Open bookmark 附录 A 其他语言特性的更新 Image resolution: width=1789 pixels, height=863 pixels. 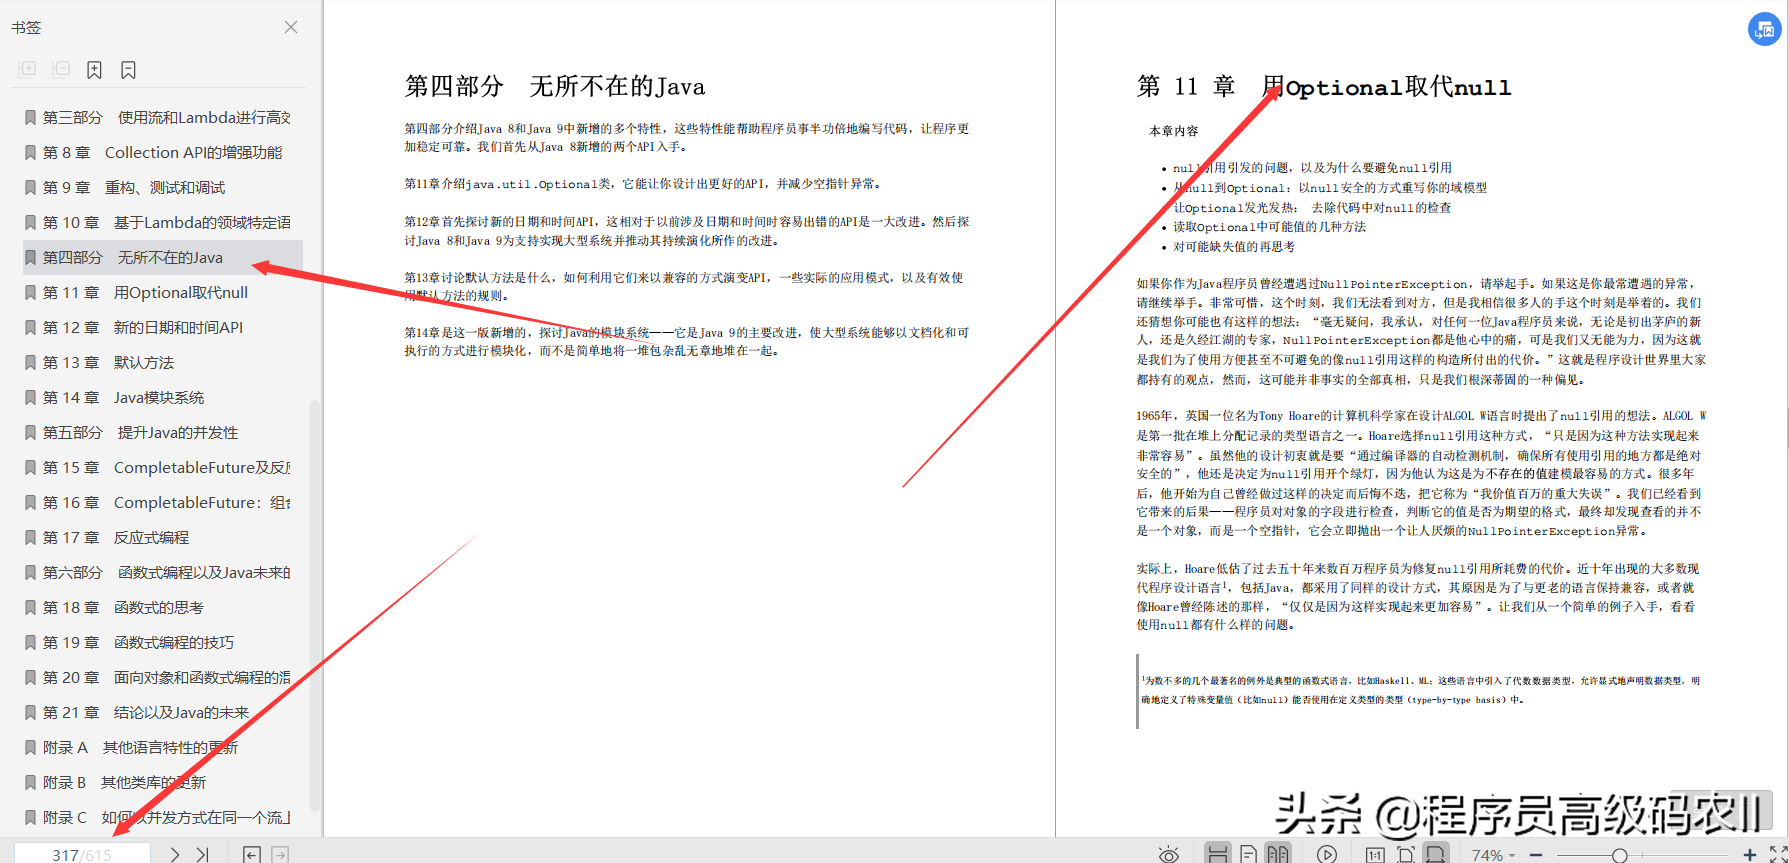pyautogui.click(x=162, y=747)
